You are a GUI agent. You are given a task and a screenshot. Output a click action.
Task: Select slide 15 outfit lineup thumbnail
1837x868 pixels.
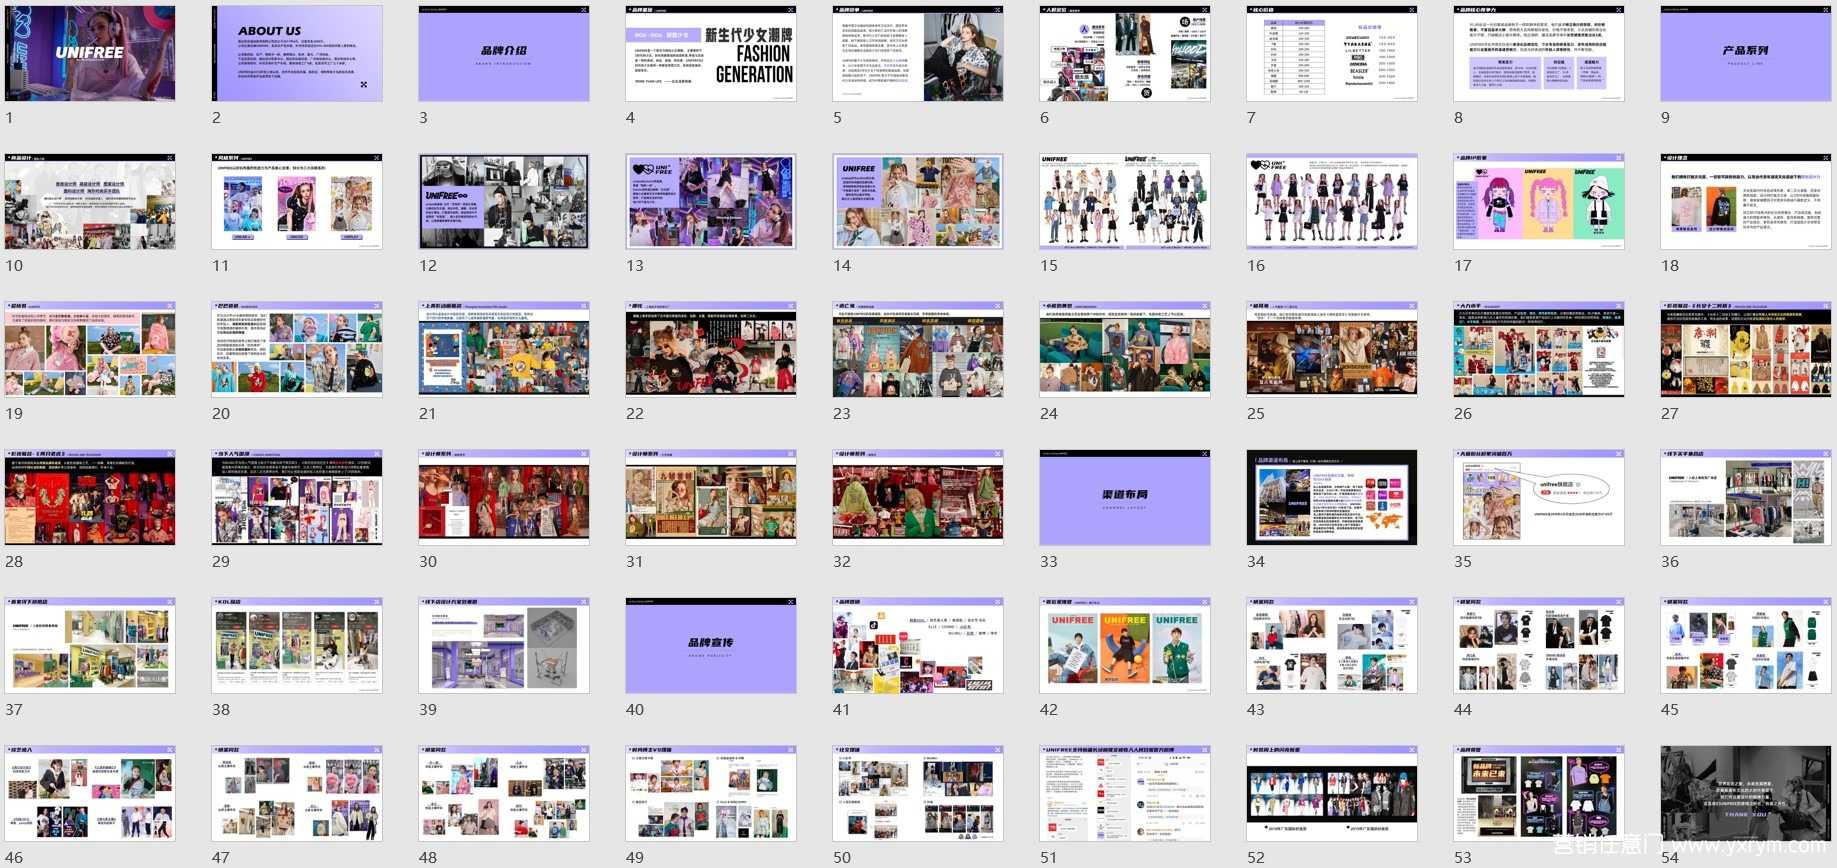click(1125, 201)
